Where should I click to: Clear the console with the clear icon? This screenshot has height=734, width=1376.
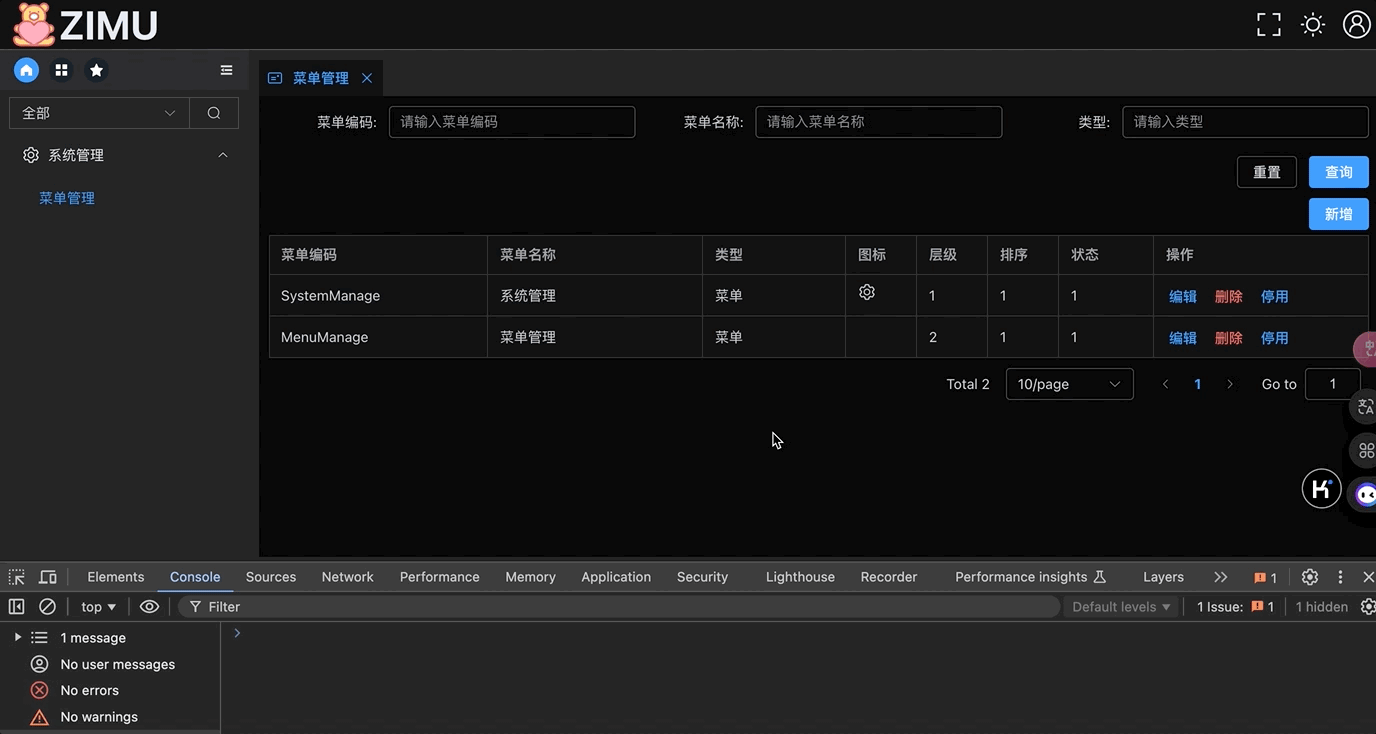(47, 607)
